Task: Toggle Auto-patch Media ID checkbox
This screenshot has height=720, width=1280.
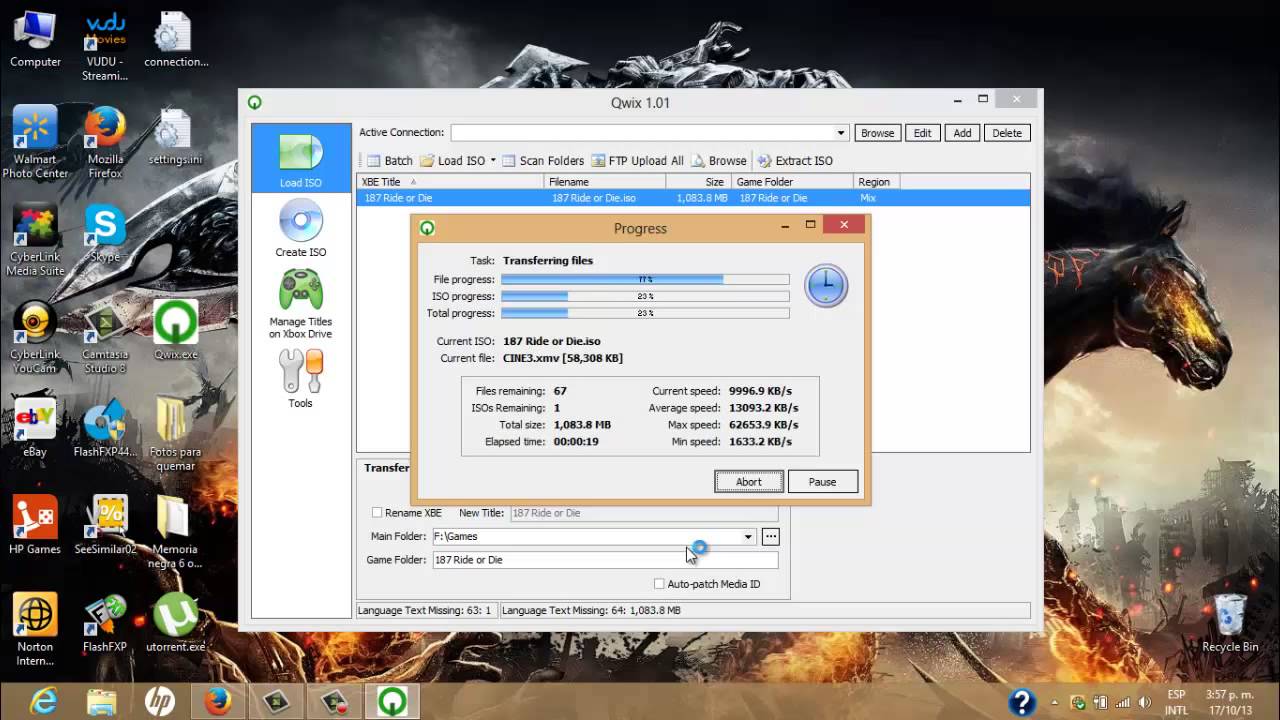Action: [x=659, y=584]
